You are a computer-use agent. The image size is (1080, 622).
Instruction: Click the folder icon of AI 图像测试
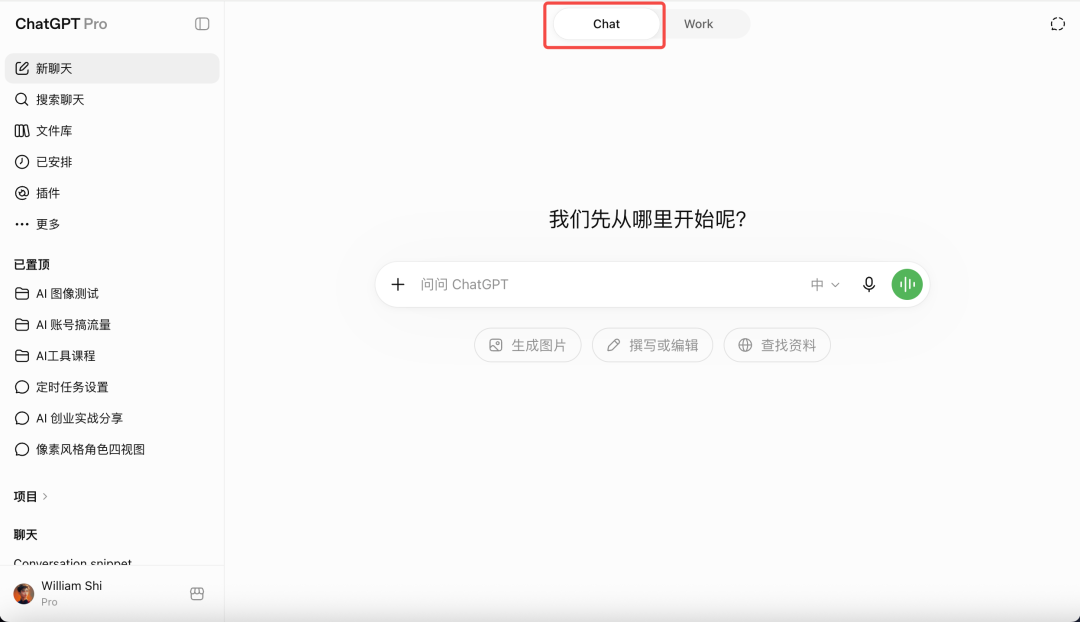point(22,293)
